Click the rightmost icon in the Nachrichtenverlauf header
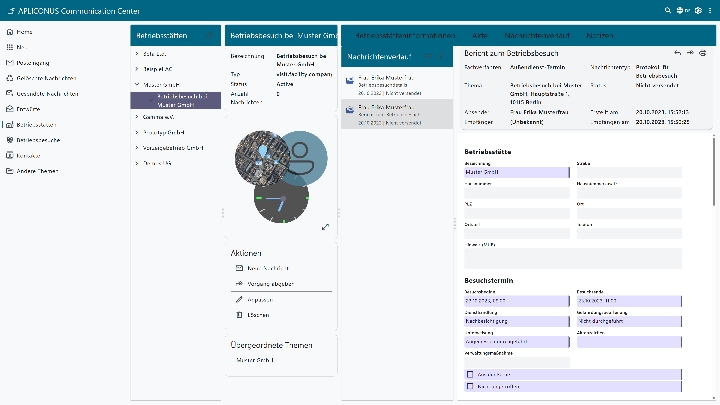 (x=441, y=56)
